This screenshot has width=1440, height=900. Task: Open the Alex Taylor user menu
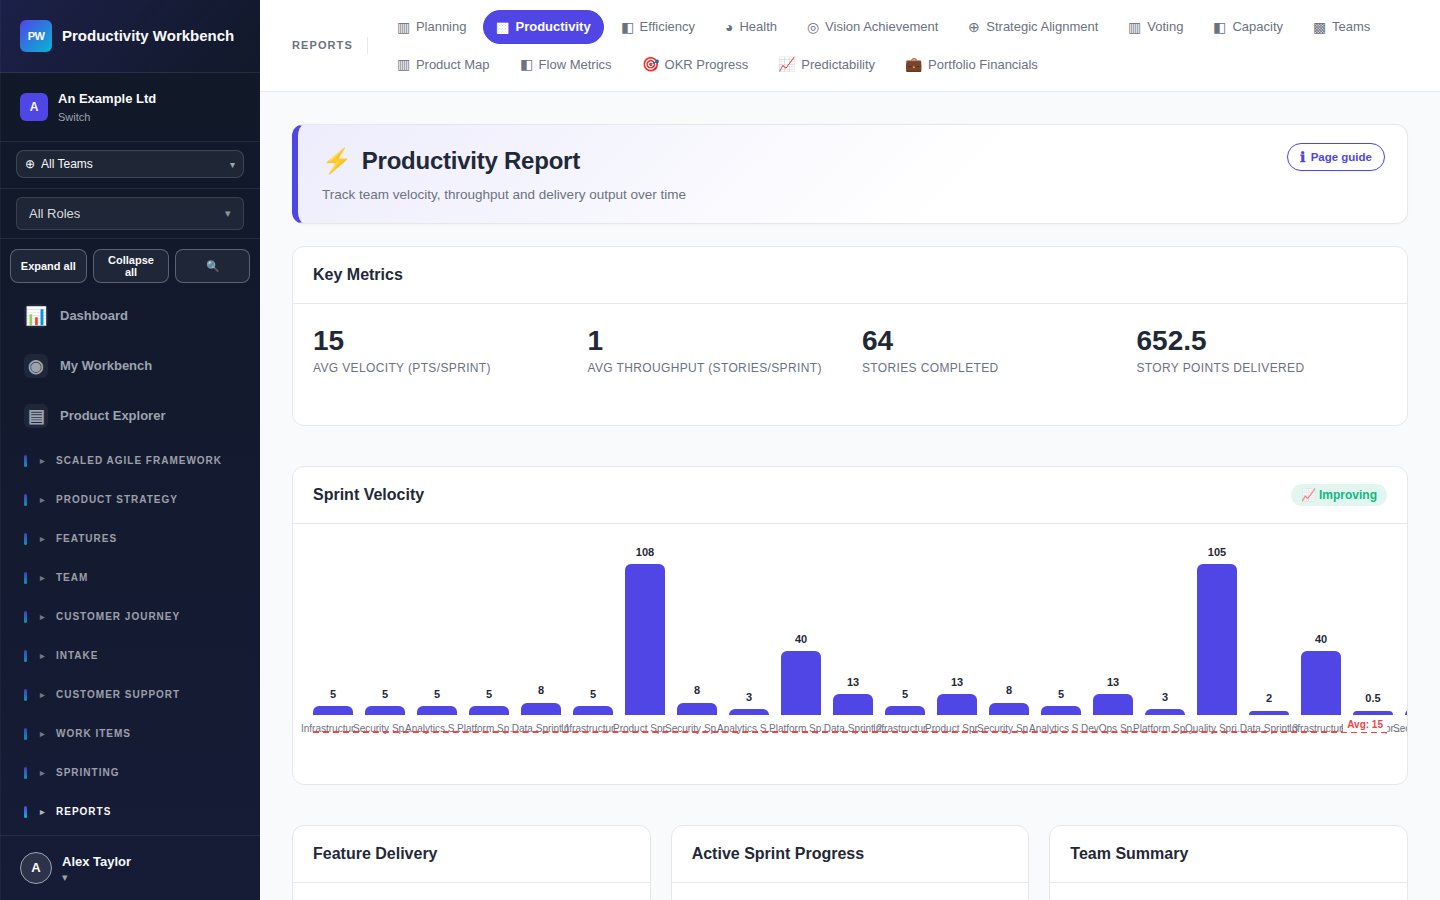click(130, 868)
